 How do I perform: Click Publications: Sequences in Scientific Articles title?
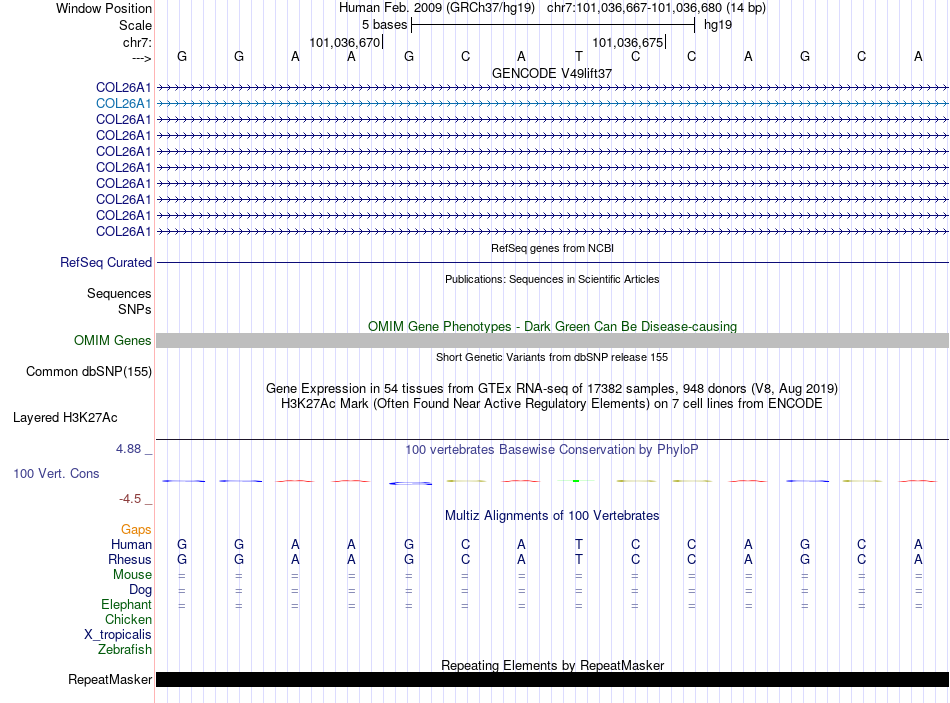pyautogui.click(x=552, y=279)
